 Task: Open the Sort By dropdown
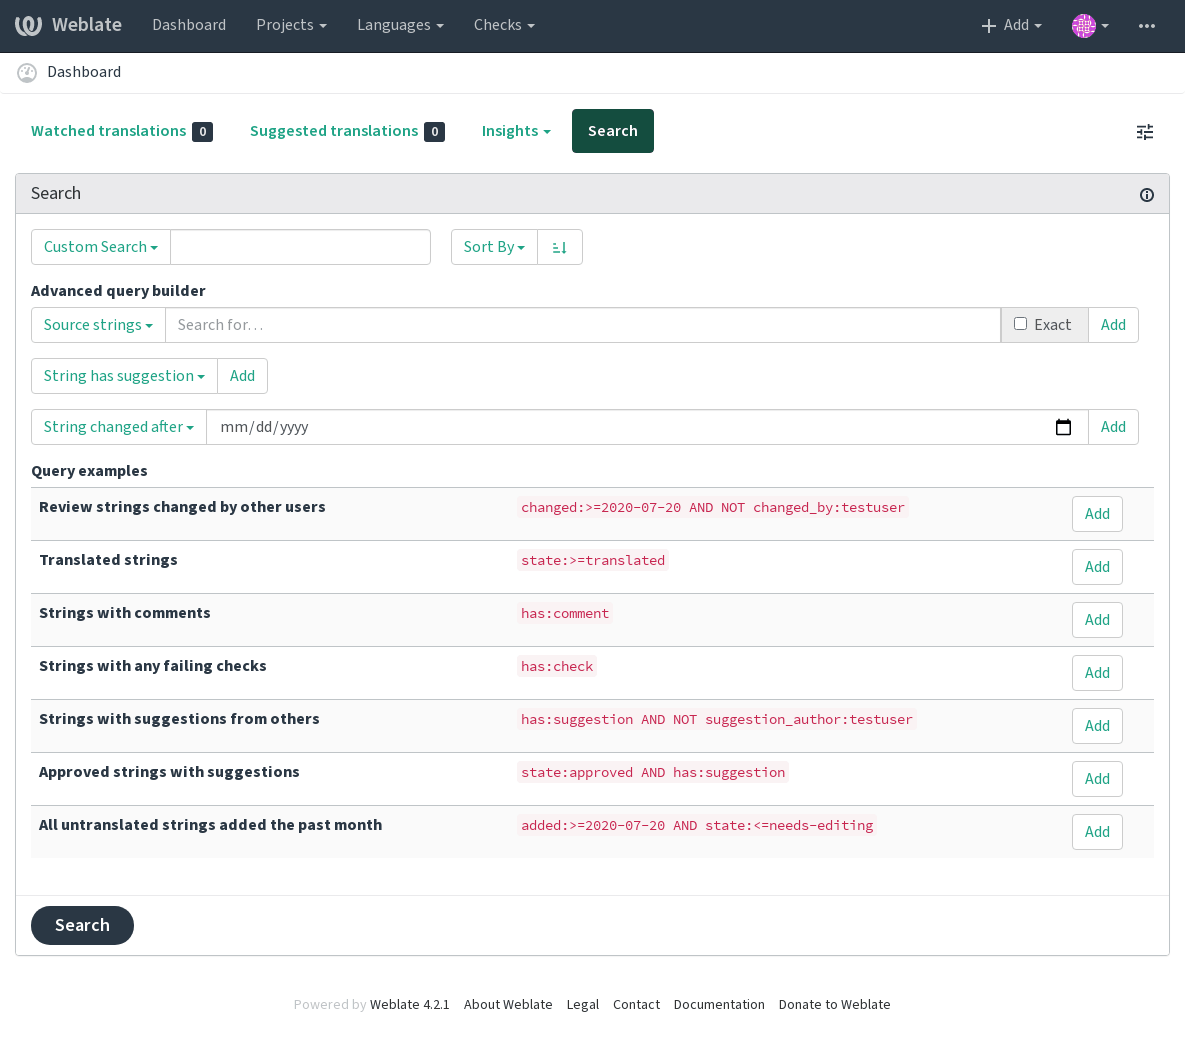494,247
